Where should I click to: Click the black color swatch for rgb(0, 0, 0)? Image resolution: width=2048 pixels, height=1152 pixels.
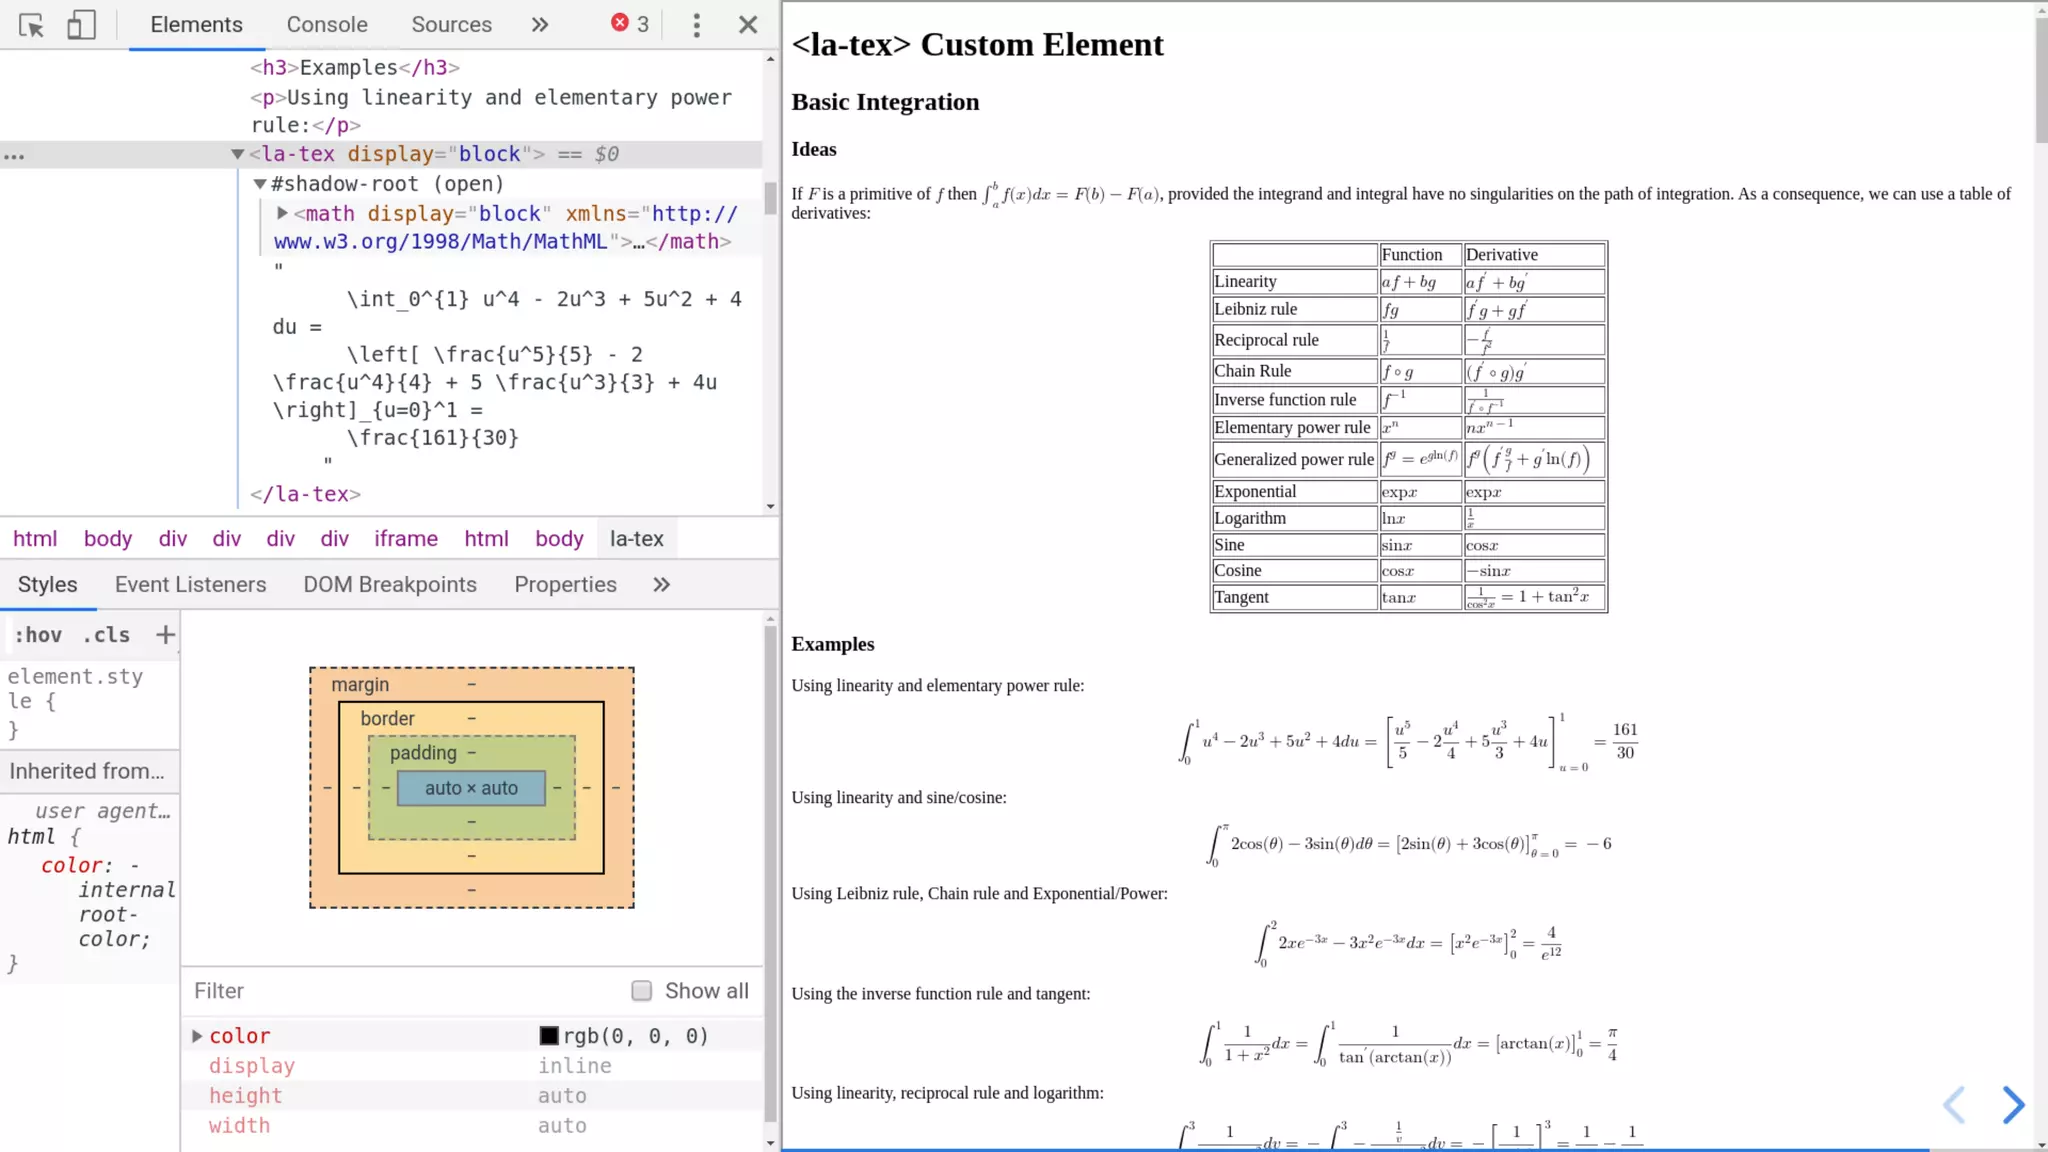549,1036
